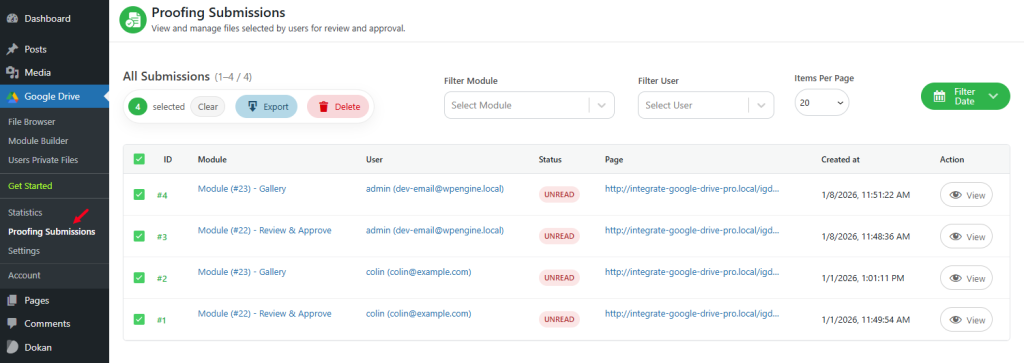Click the Posts pushpin icon
This screenshot has width=1024, height=363.
pos(12,50)
